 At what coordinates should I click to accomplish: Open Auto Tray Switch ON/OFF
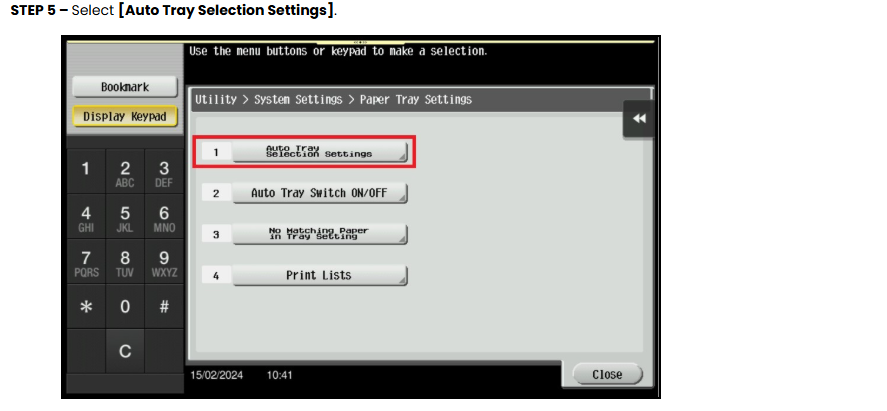pyautogui.click(x=320, y=193)
